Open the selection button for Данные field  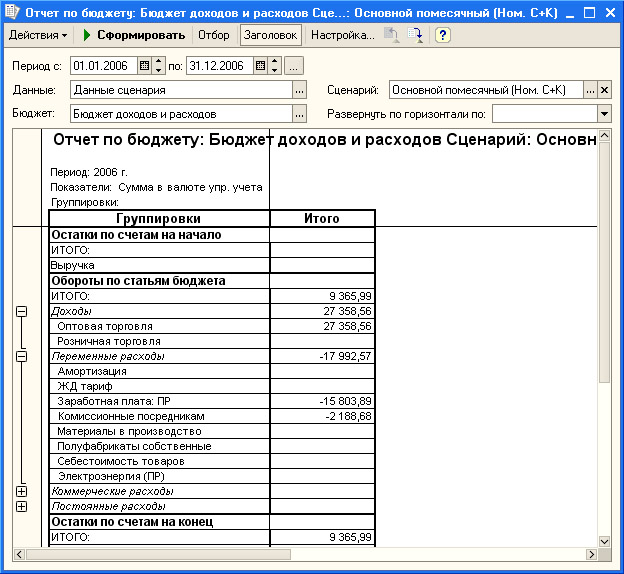click(x=299, y=90)
